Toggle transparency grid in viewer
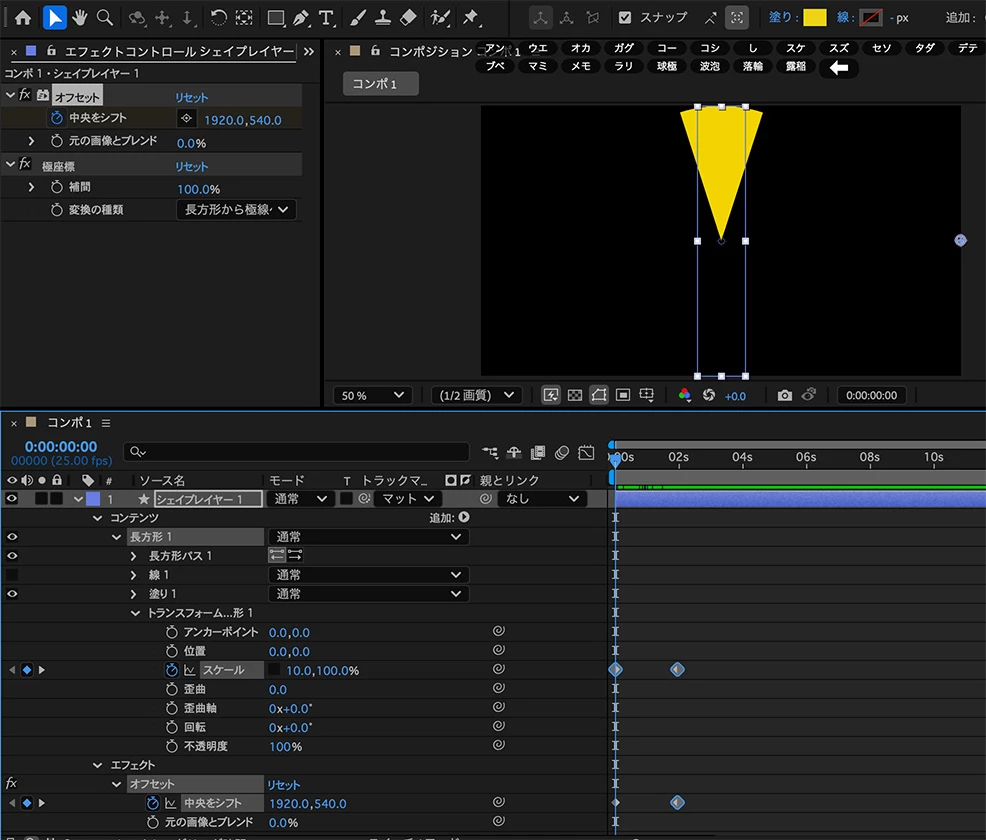 click(x=575, y=395)
